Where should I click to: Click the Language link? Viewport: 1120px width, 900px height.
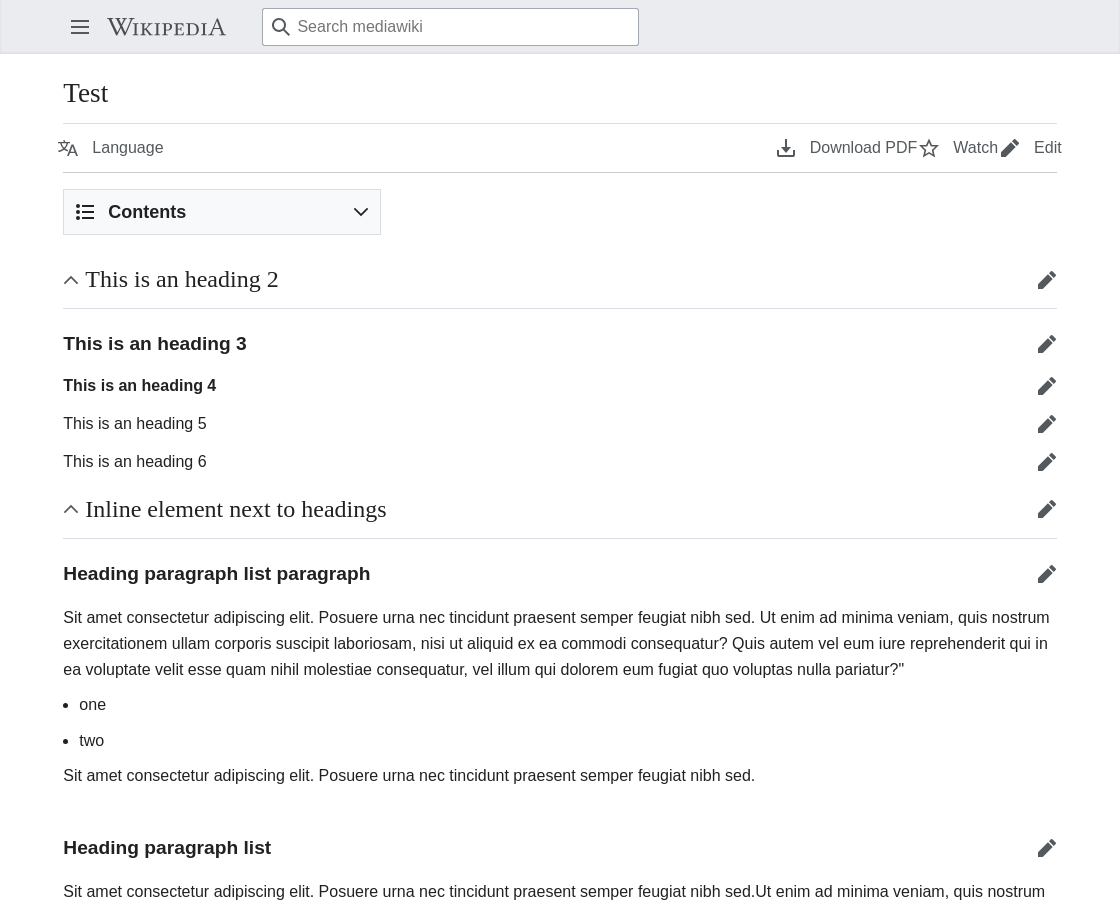(x=128, y=148)
